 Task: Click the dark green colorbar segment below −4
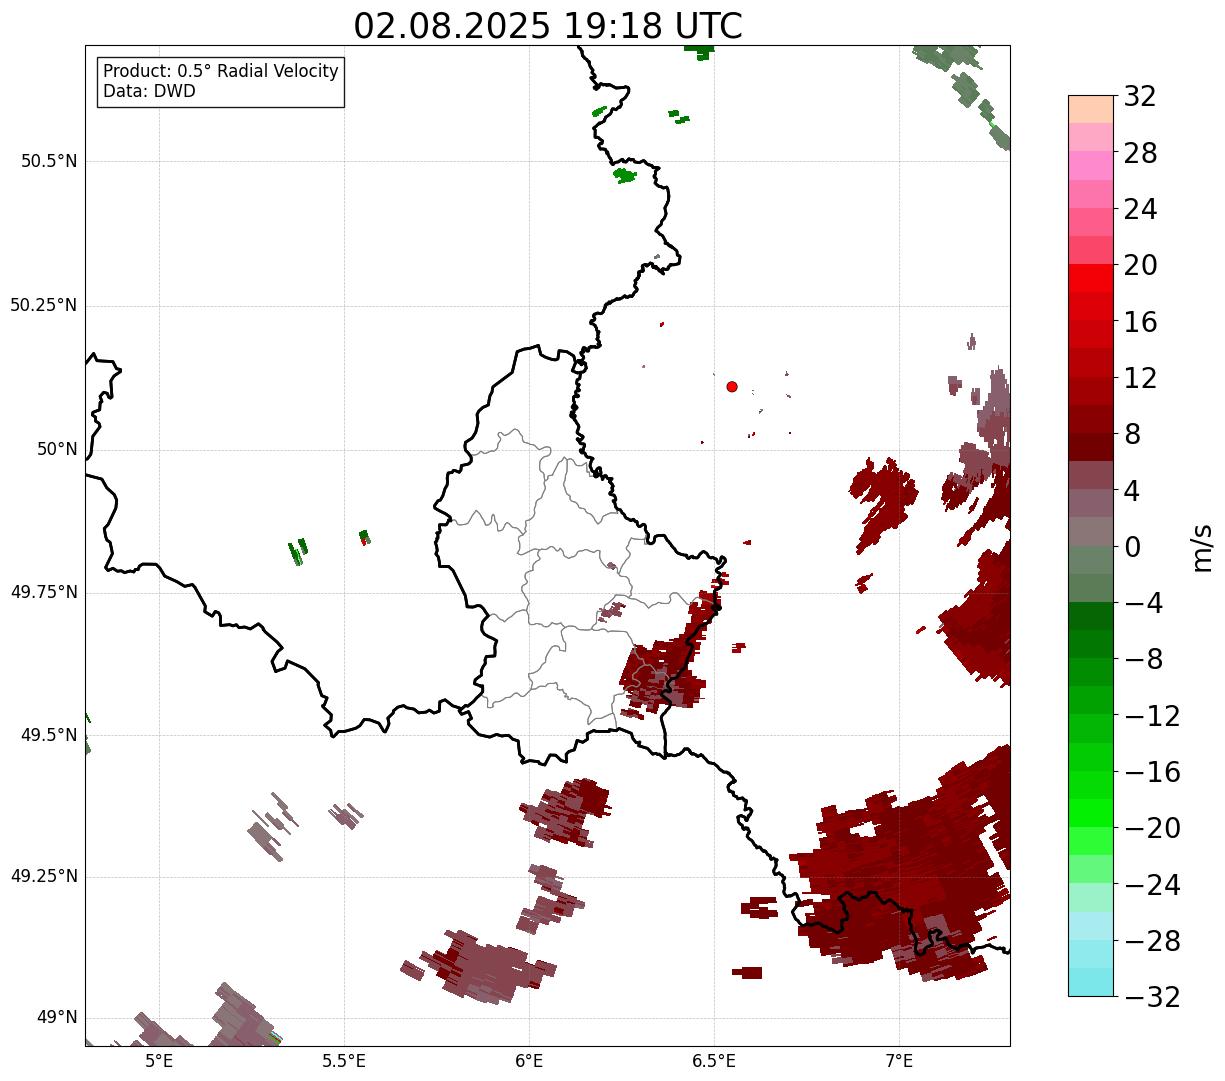(x=1091, y=616)
